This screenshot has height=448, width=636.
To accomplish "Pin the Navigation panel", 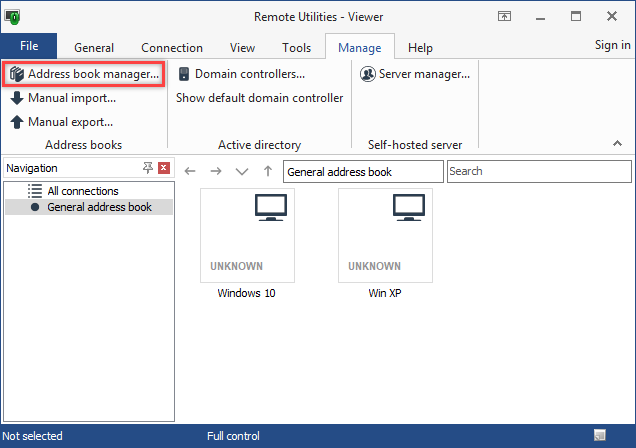I will click(148, 168).
